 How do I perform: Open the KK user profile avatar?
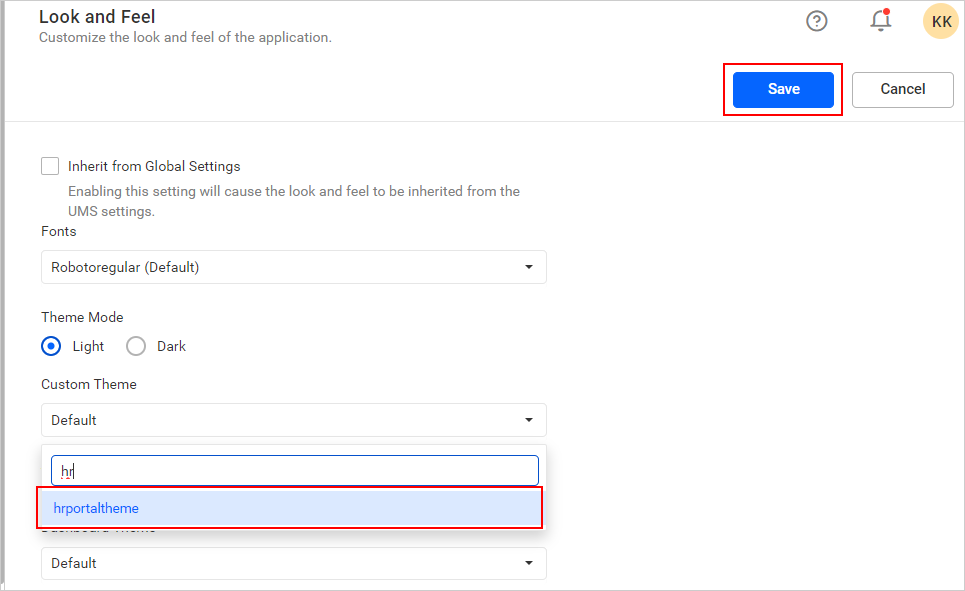pyautogui.click(x=941, y=21)
